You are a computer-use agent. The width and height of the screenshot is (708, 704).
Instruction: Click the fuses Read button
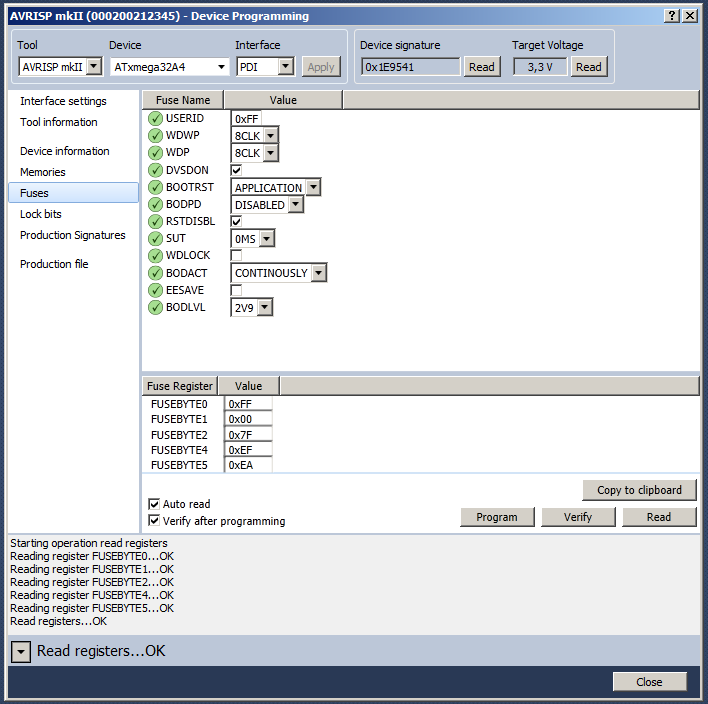(659, 517)
